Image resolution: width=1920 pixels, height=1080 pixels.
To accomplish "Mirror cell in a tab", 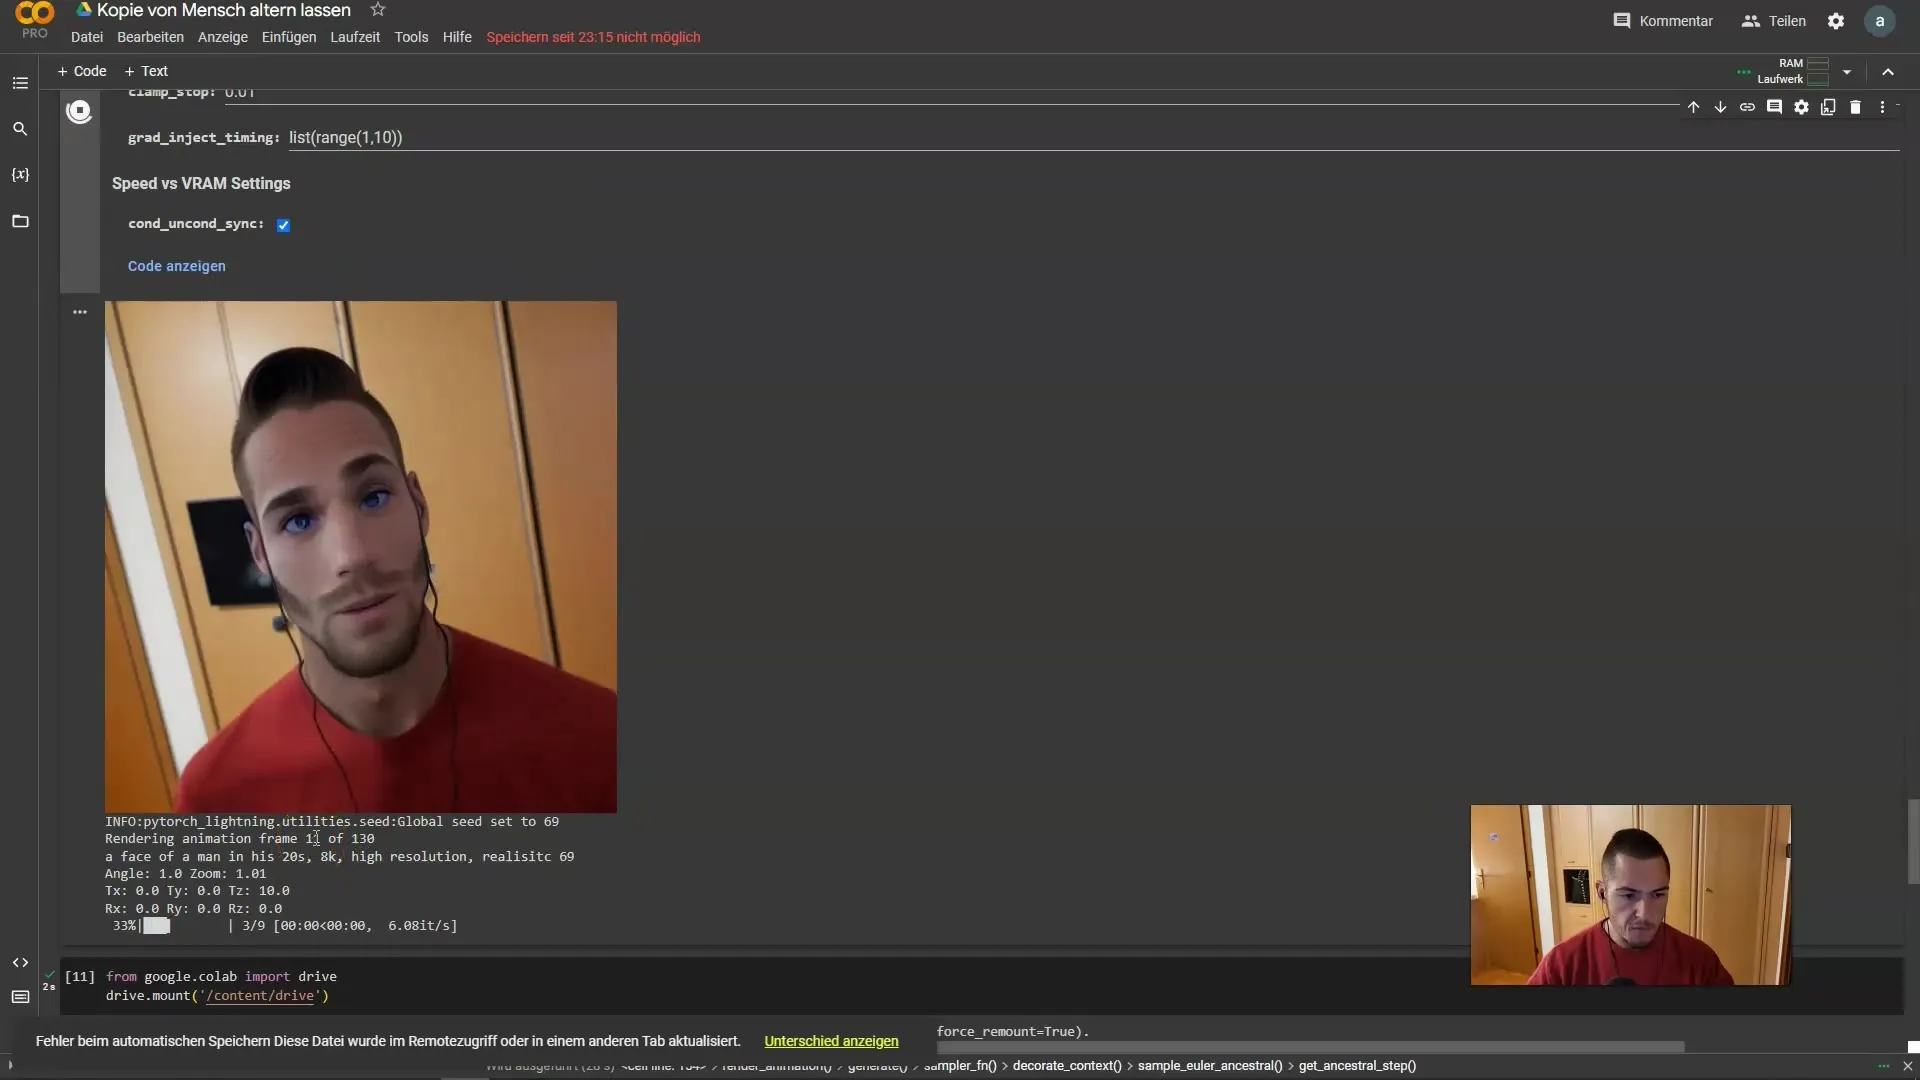I will click(x=1828, y=107).
